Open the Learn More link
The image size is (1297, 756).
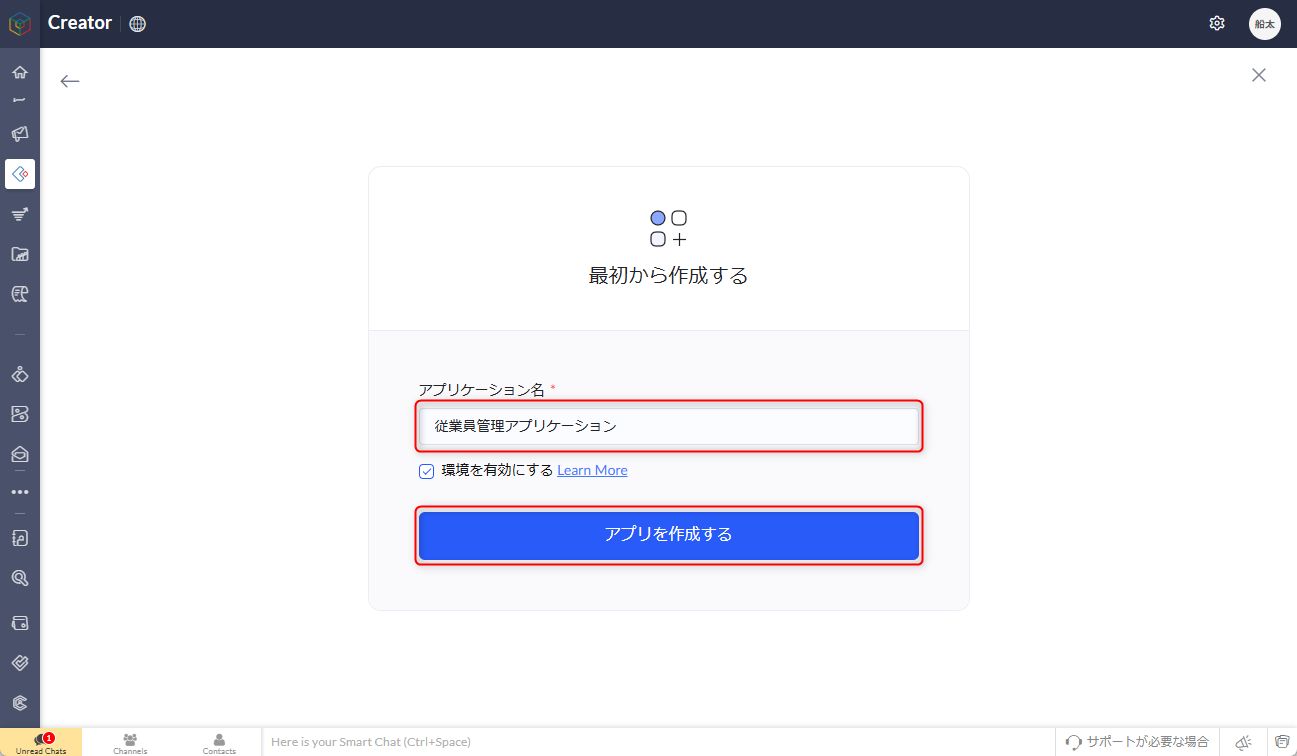[x=592, y=470]
